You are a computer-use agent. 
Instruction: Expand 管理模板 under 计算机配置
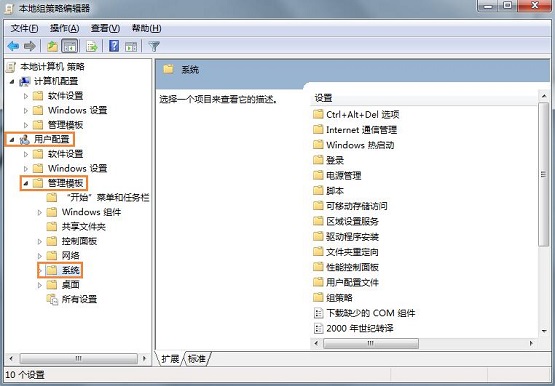(25, 125)
